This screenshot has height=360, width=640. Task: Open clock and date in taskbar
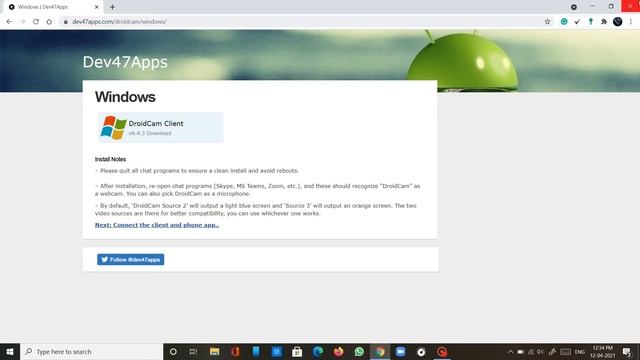[x=602, y=351]
